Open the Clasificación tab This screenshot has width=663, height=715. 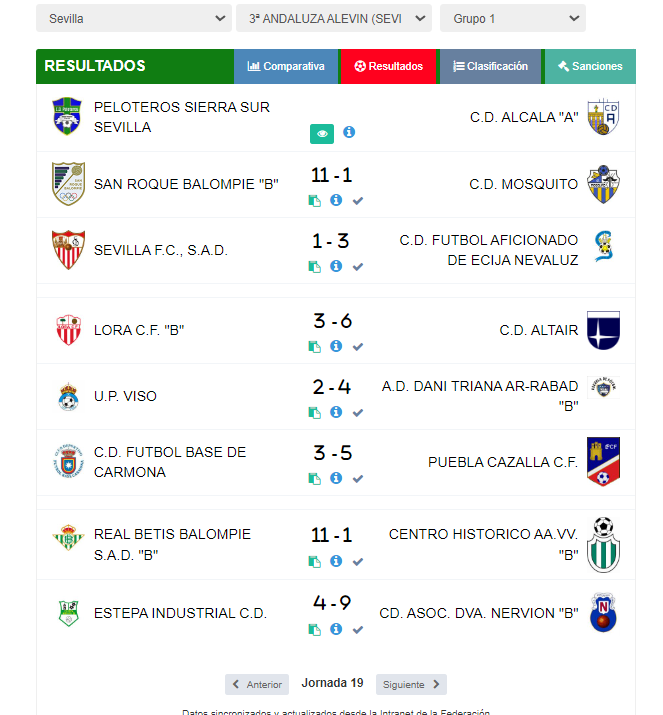(x=490, y=66)
